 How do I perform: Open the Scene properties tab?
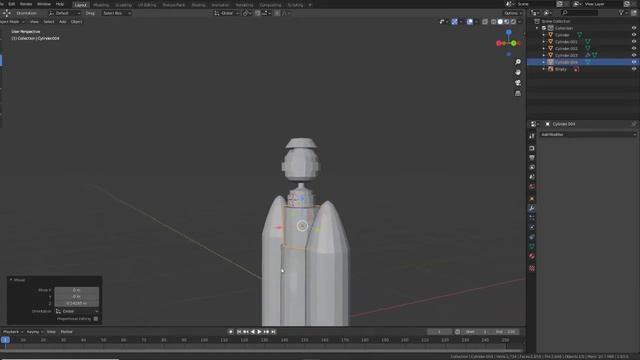531,177
